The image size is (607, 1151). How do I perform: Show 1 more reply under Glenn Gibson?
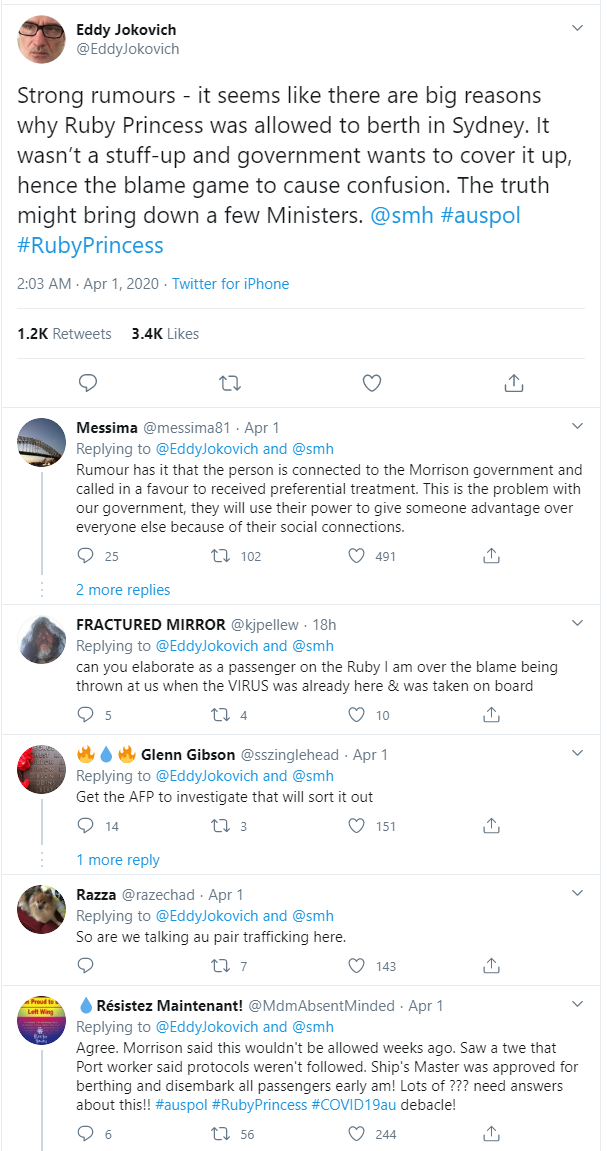(x=118, y=859)
